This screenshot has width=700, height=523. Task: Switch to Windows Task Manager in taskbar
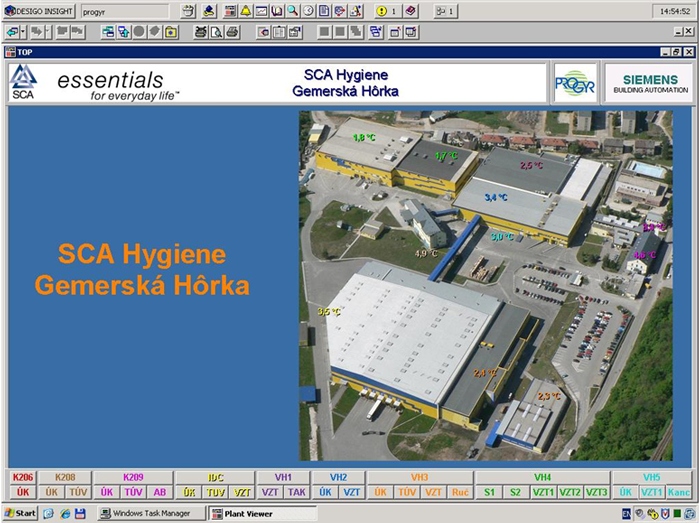(x=151, y=513)
